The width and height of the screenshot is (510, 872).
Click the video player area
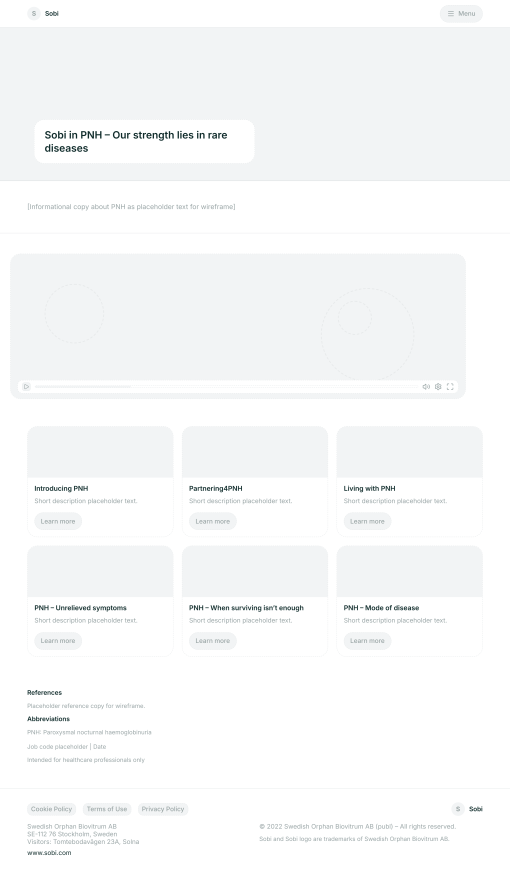coord(238,326)
